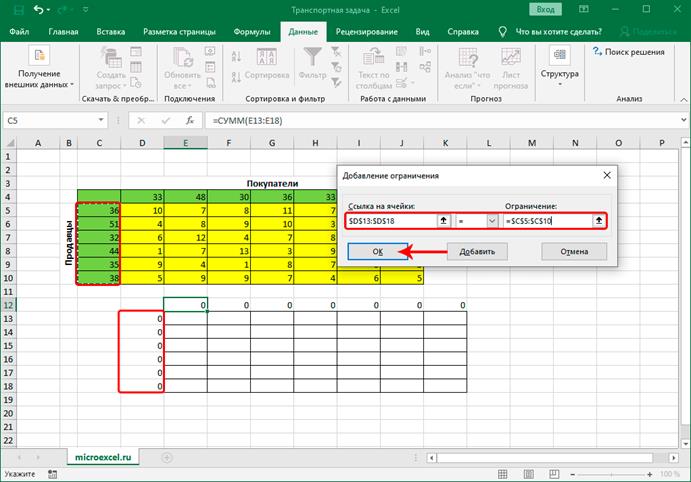Open the Name Box dropdown arrow
This screenshot has width=691, height=482.
click(101, 120)
